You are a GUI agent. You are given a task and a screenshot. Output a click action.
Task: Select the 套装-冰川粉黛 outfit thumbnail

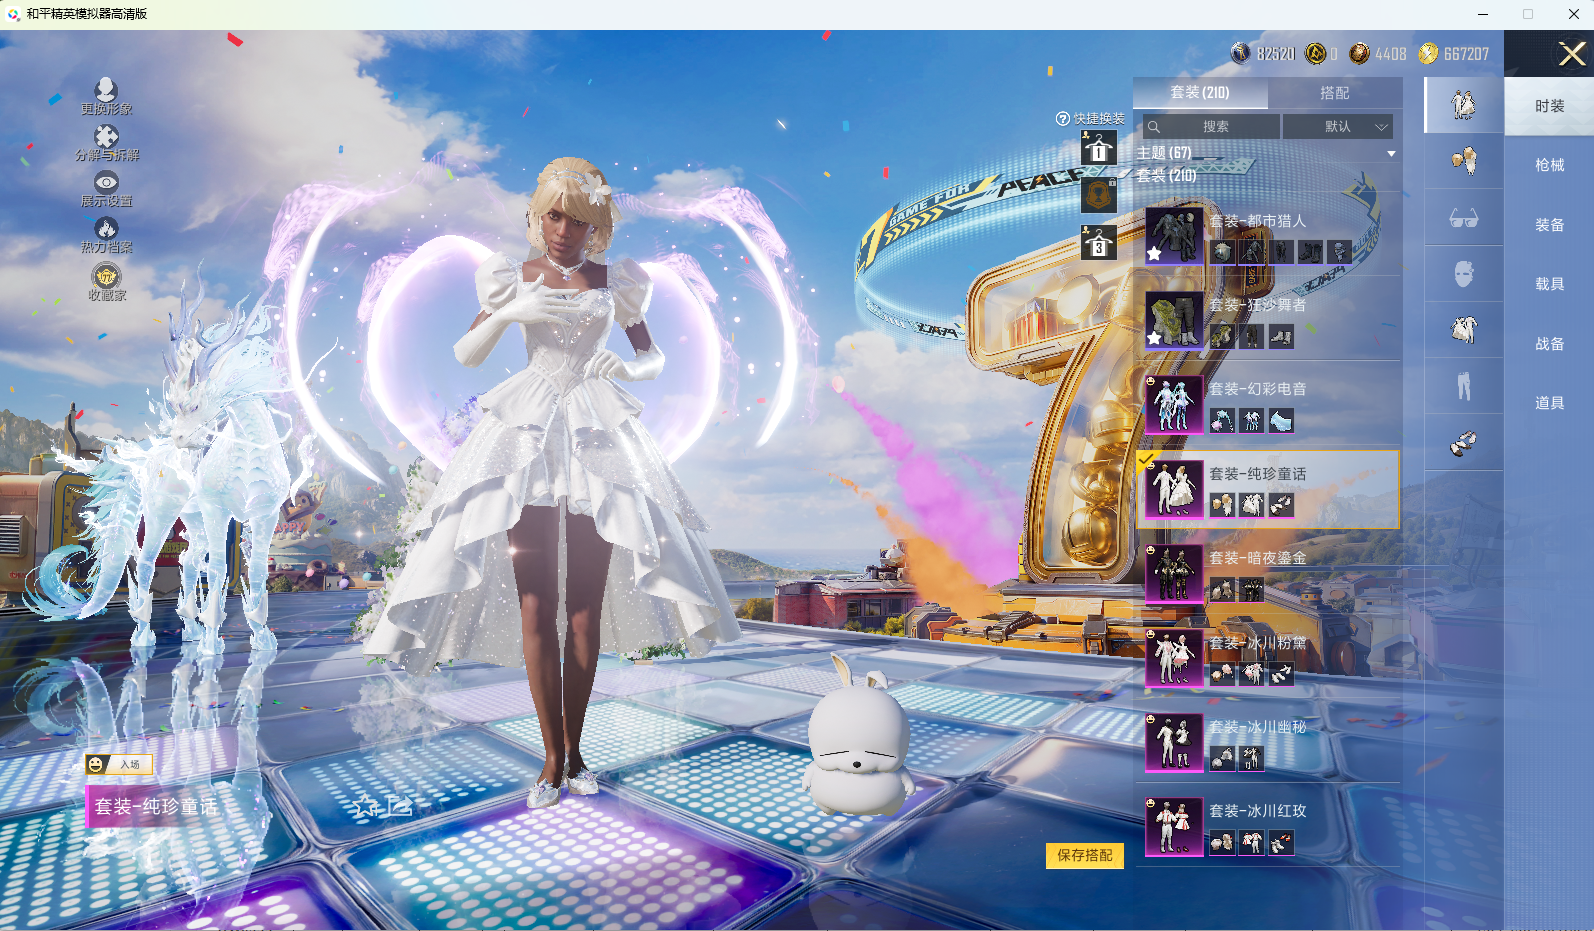[1174, 658]
